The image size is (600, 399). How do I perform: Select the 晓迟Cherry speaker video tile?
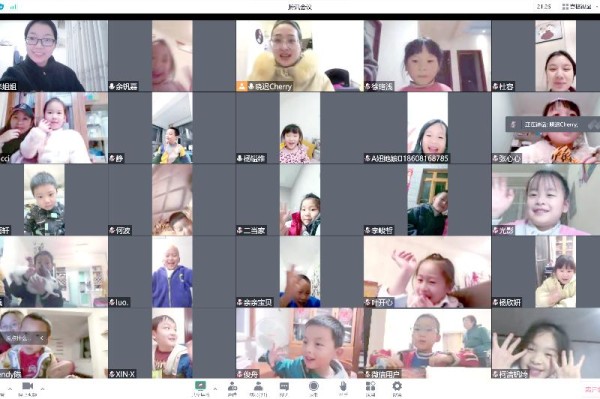[x=299, y=55]
